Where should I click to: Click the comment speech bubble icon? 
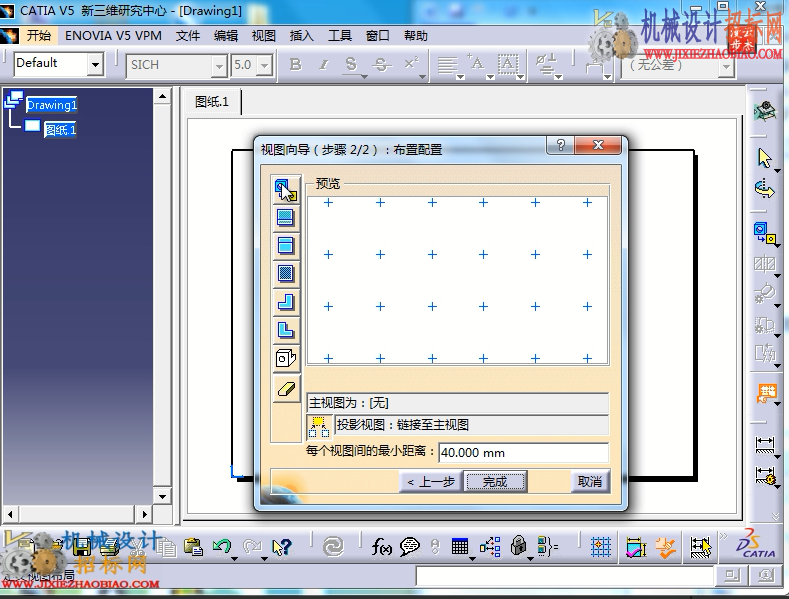point(410,547)
